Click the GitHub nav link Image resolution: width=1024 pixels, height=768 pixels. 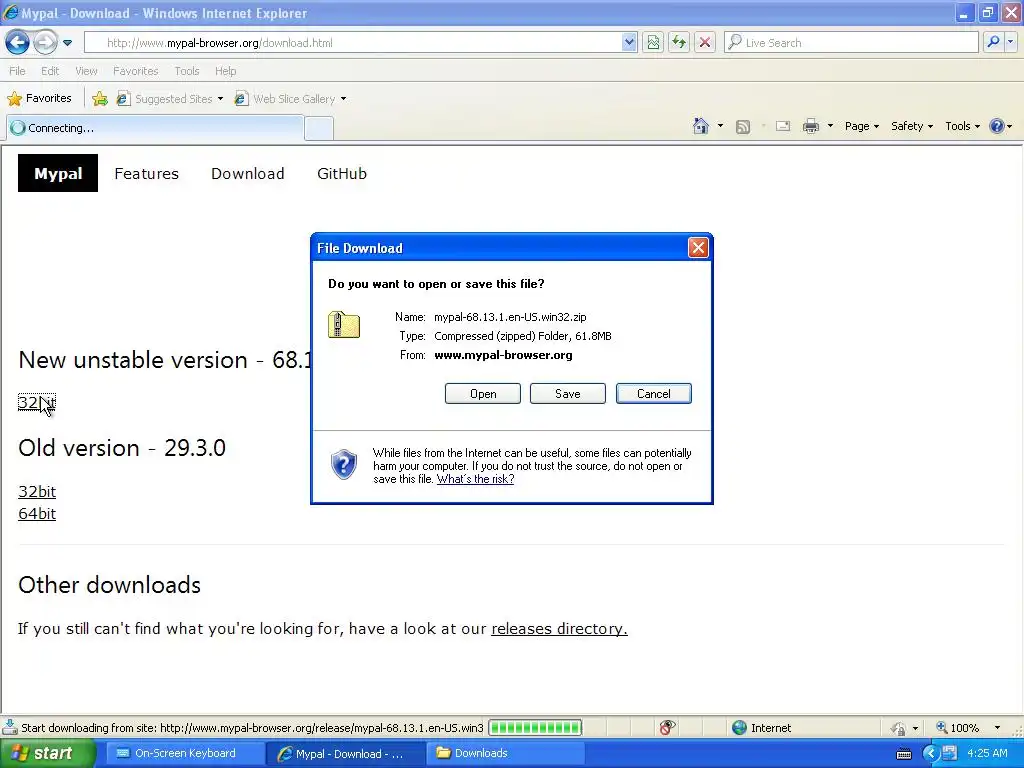(x=342, y=174)
